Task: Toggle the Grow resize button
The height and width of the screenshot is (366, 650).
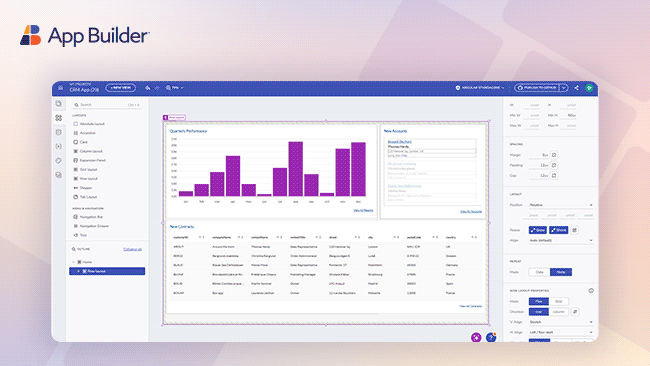Action: (x=538, y=230)
